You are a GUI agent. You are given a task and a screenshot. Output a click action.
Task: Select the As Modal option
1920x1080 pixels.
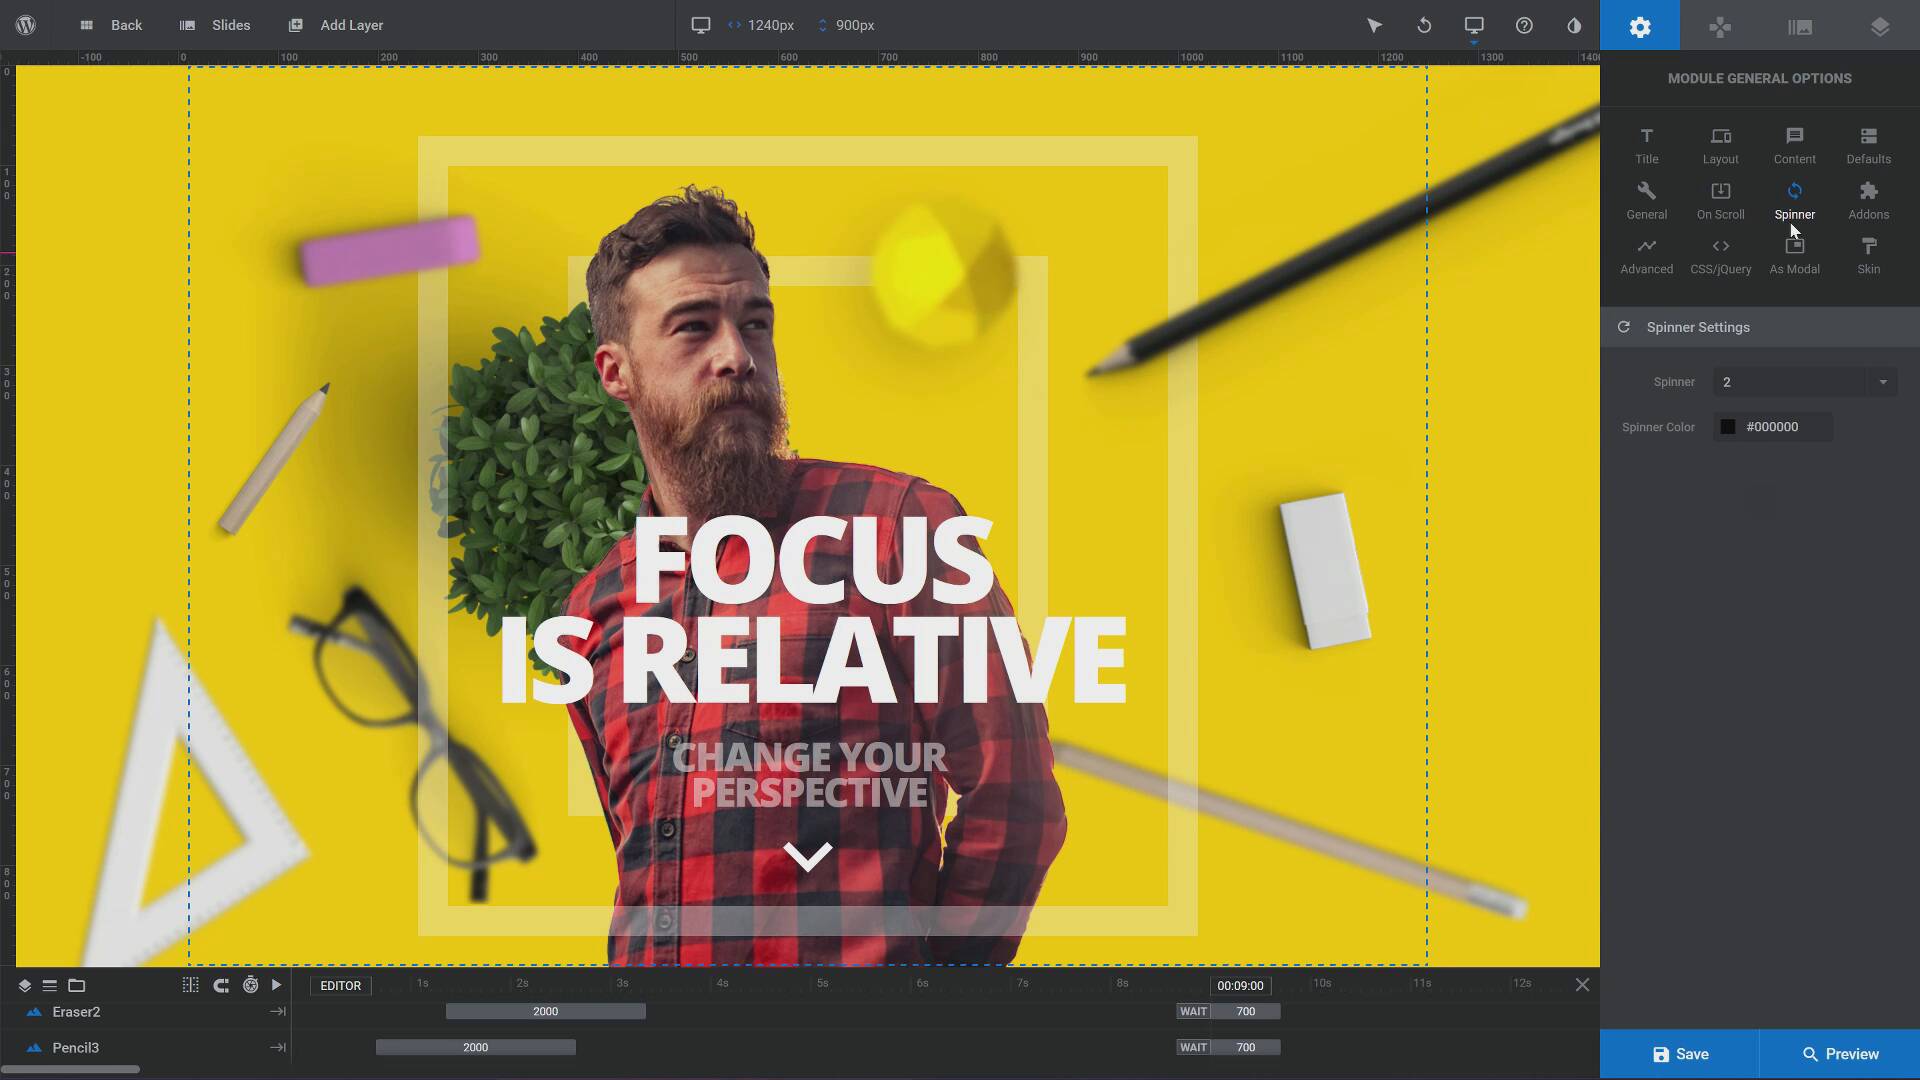coord(1794,255)
